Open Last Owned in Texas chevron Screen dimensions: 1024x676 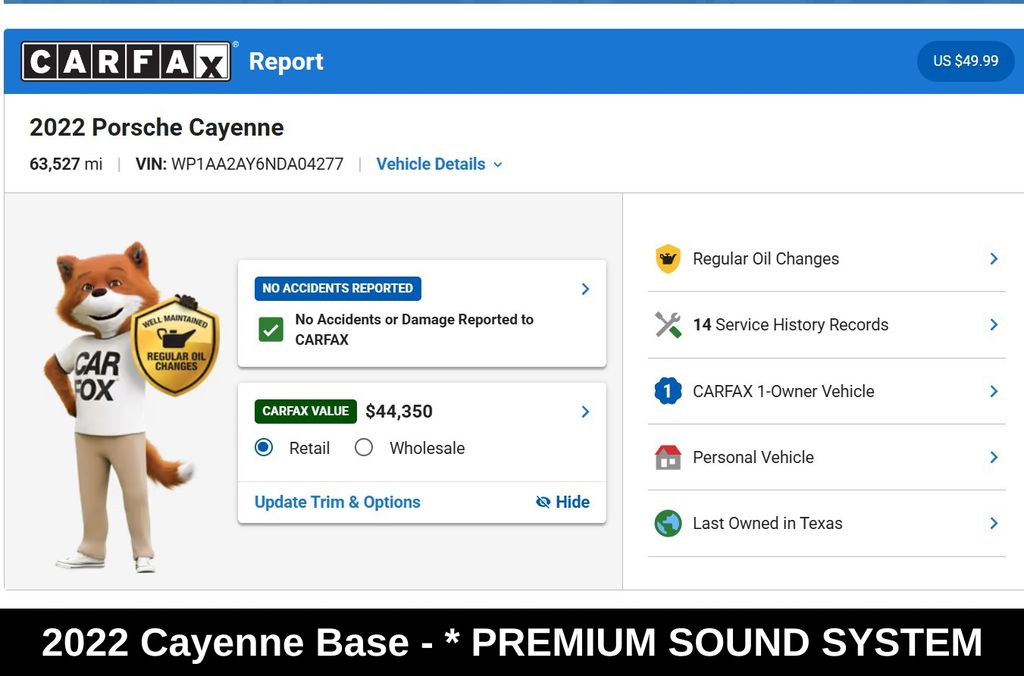tap(993, 523)
